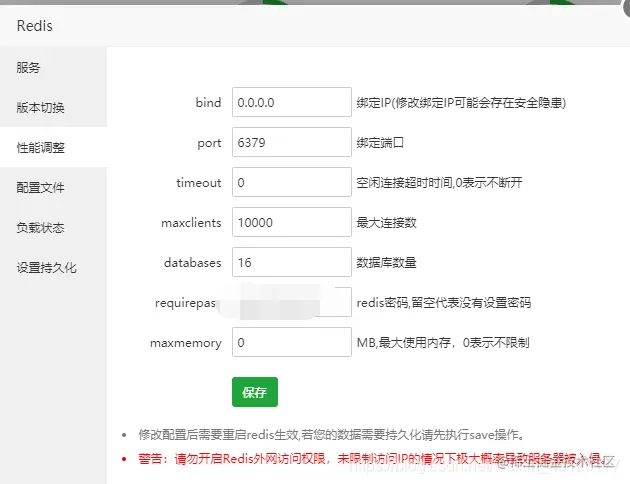Click the redis密码 description text
Image resolution: width=630 pixels, height=484 pixels.
[x=444, y=302]
